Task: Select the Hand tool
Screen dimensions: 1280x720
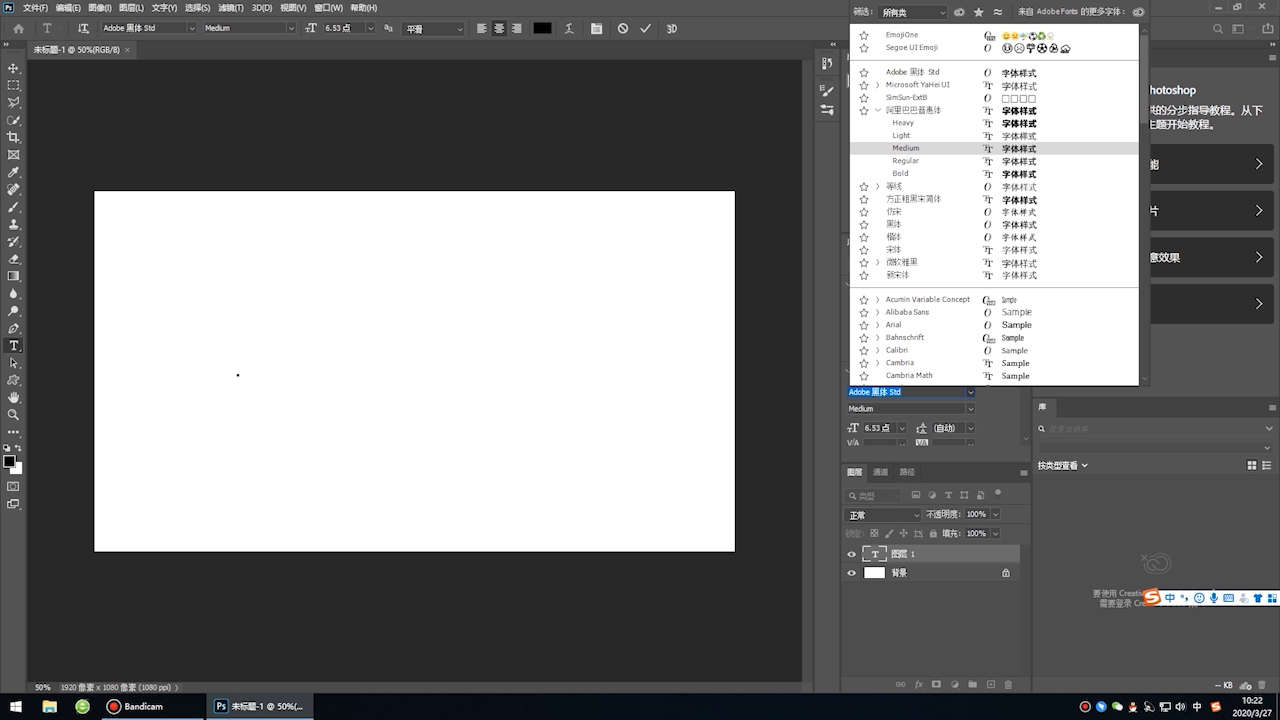Action: (x=13, y=397)
